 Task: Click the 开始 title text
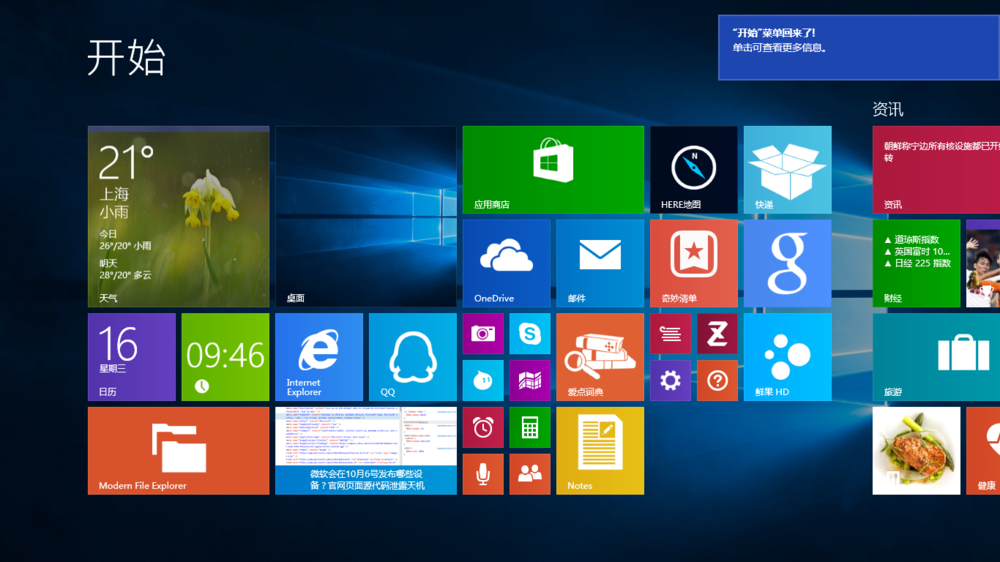(126, 57)
